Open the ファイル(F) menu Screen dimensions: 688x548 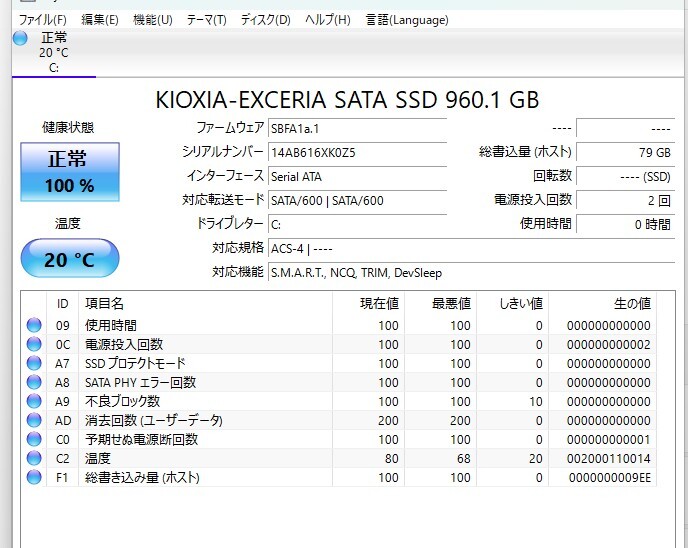(43, 20)
